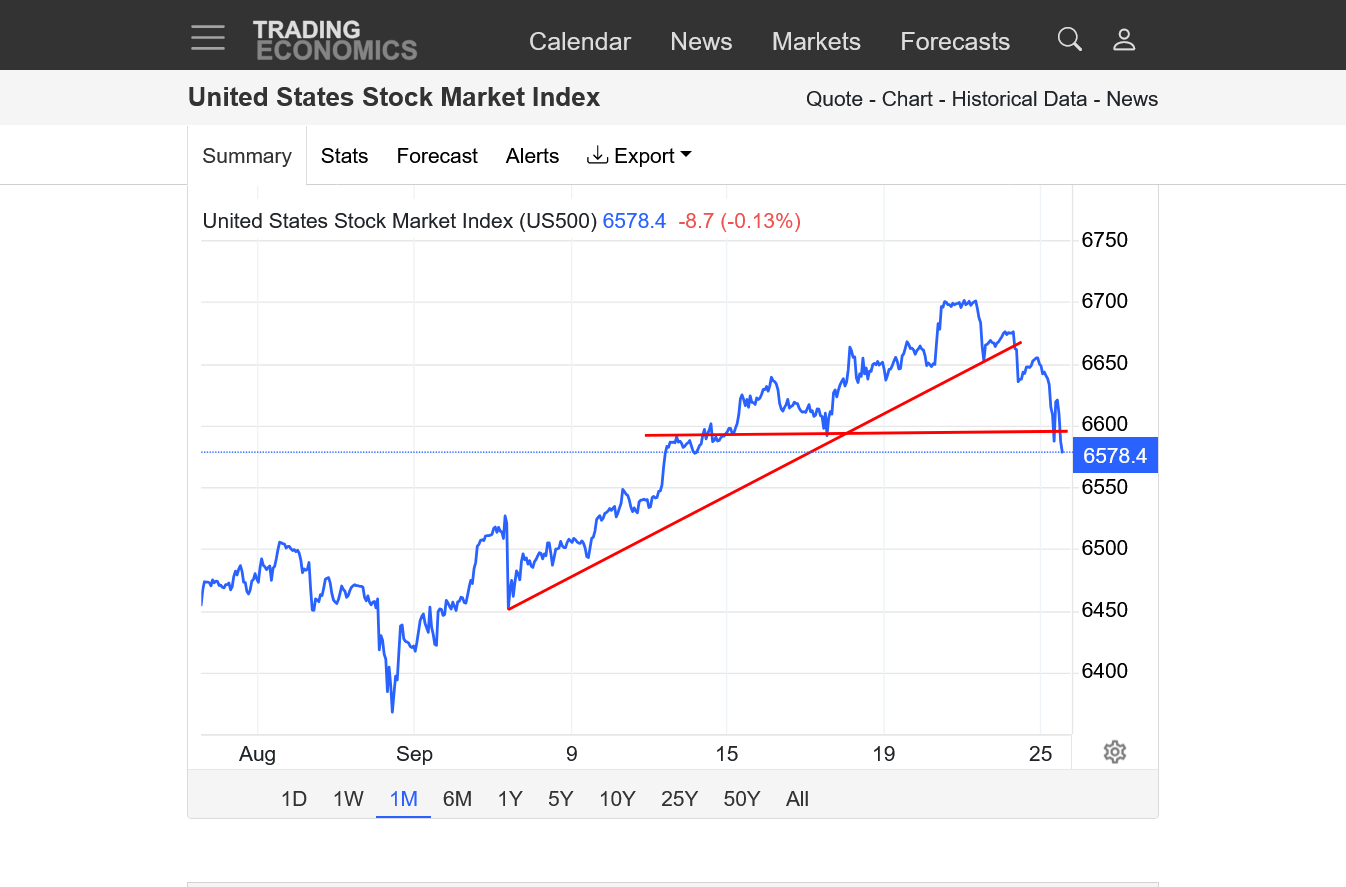This screenshot has height=887, width=1346.
Task: Switch to the Stats tab
Action: pyautogui.click(x=344, y=156)
